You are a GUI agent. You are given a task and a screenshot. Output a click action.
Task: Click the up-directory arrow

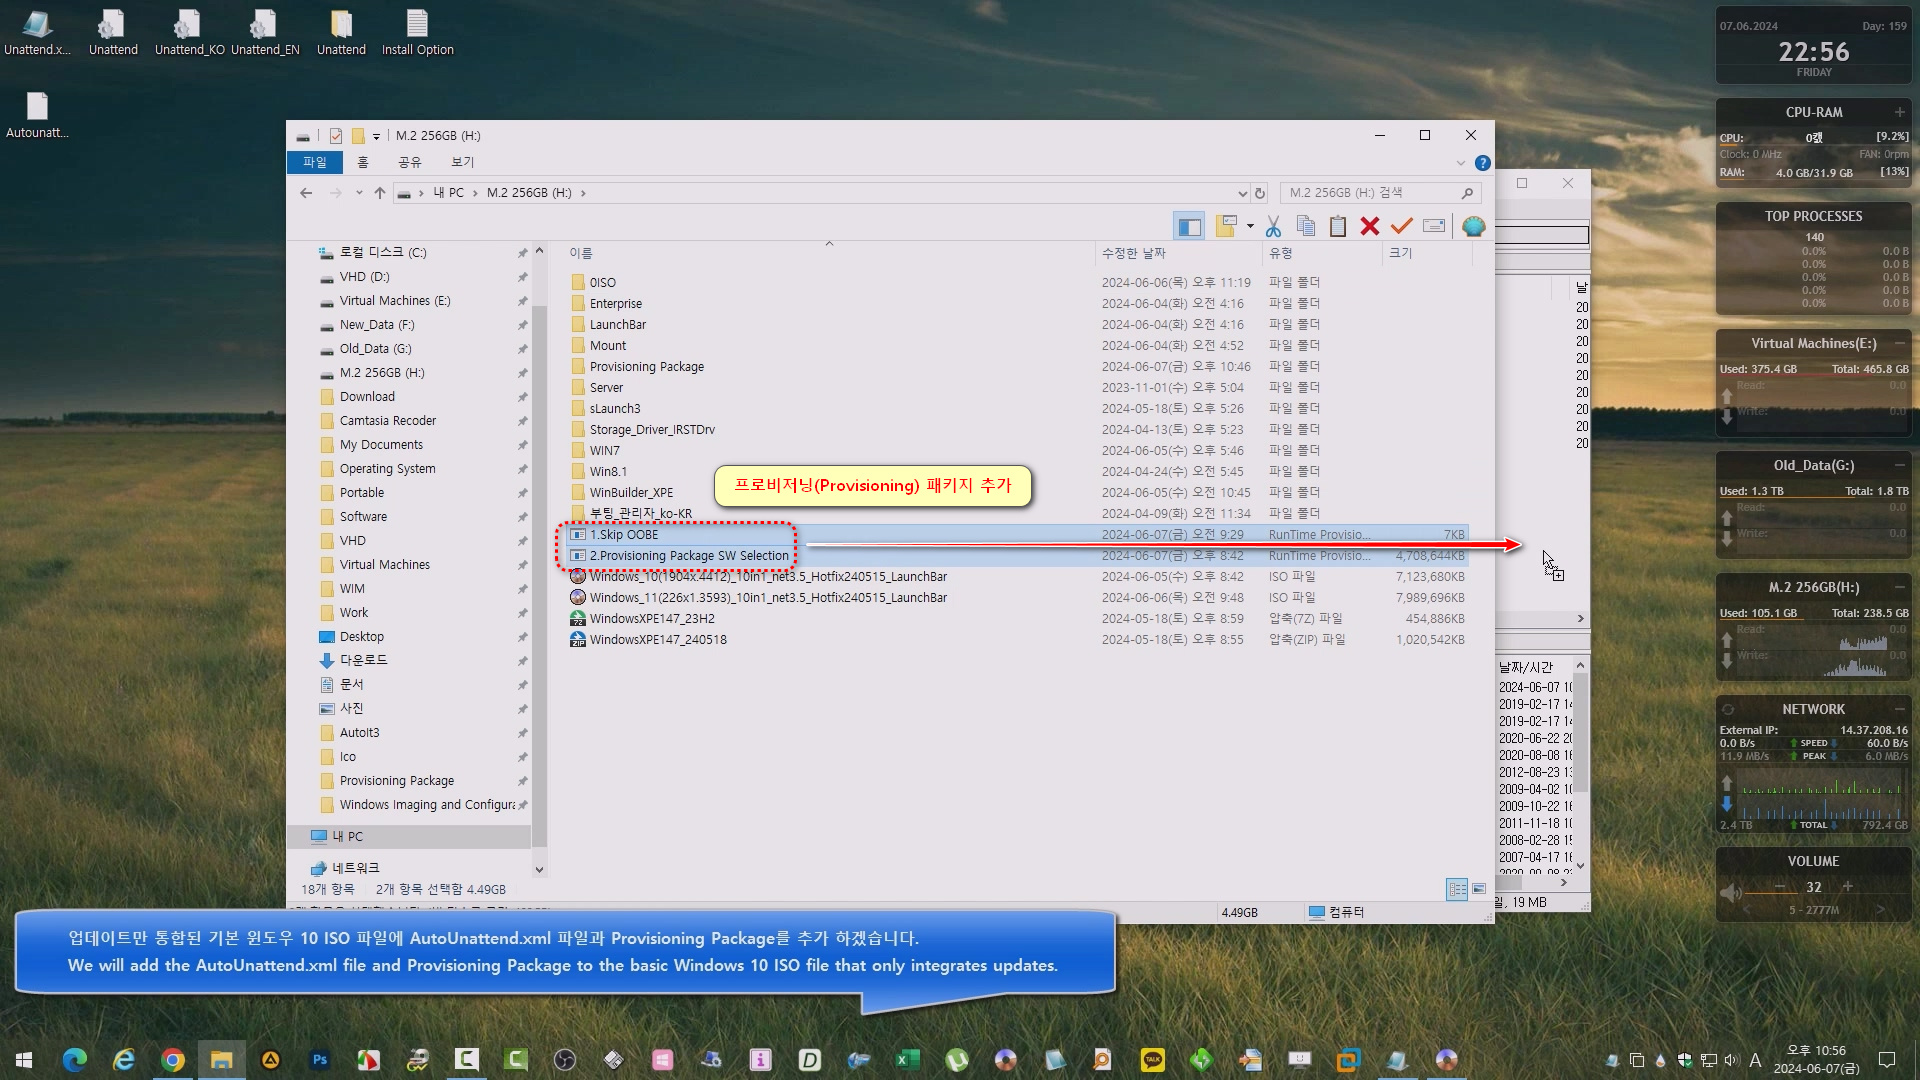pyautogui.click(x=380, y=193)
